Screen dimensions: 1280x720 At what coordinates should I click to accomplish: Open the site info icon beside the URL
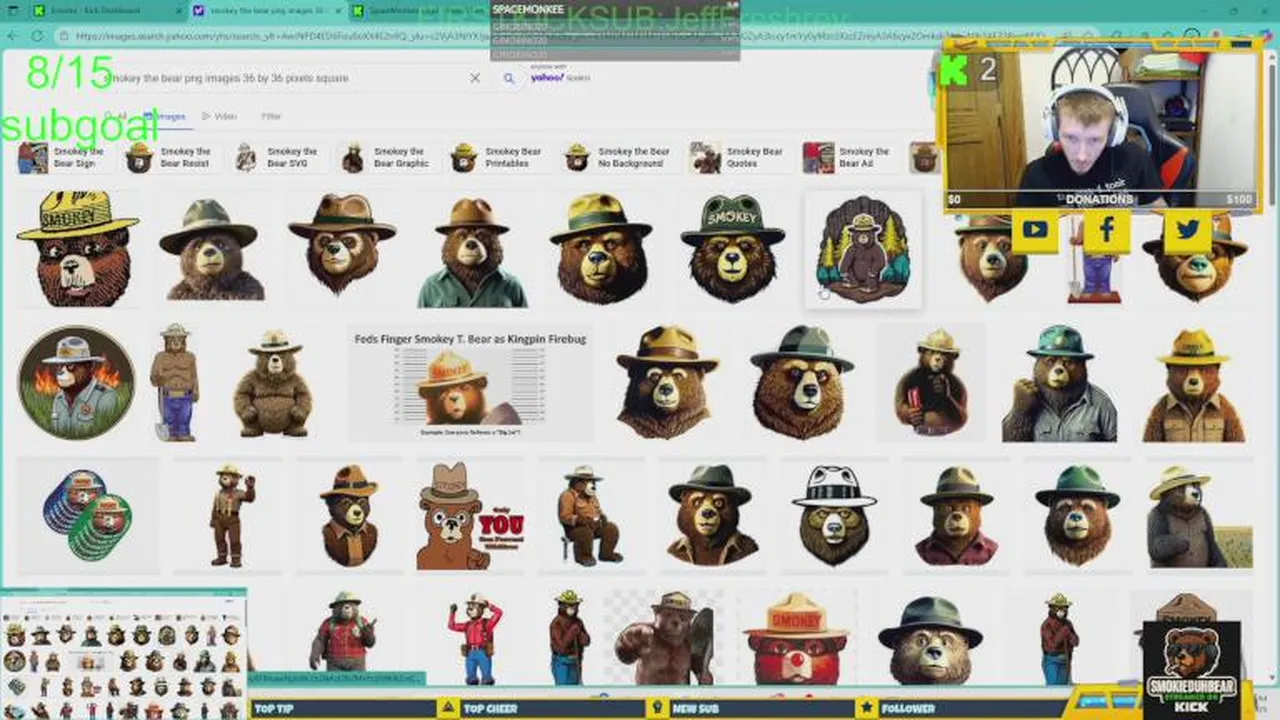(x=63, y=36)
